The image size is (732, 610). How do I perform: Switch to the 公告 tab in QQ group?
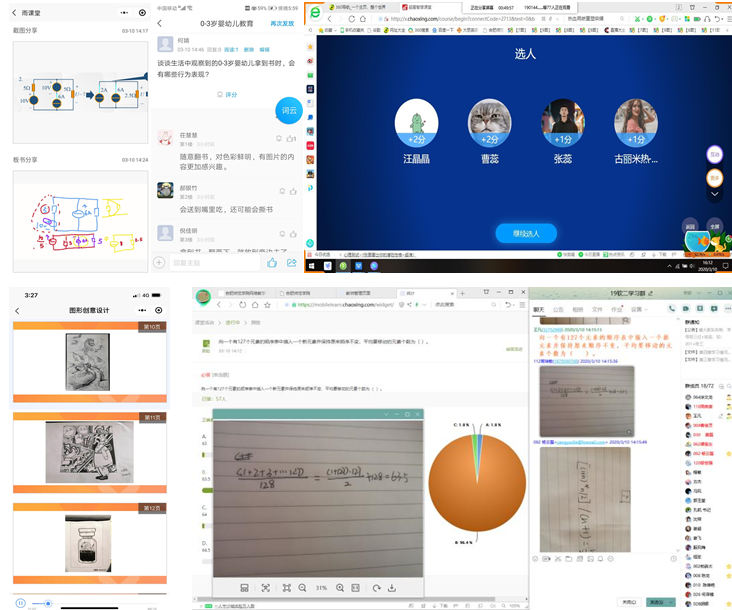pos(560,310)
